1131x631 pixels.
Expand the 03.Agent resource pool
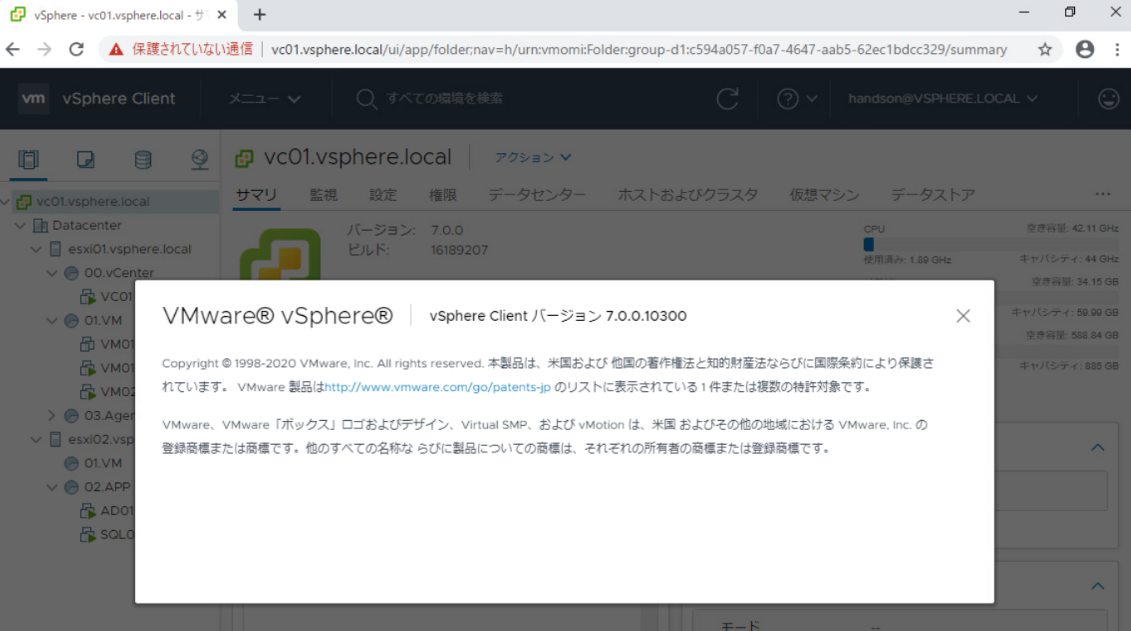coord(52,415)
